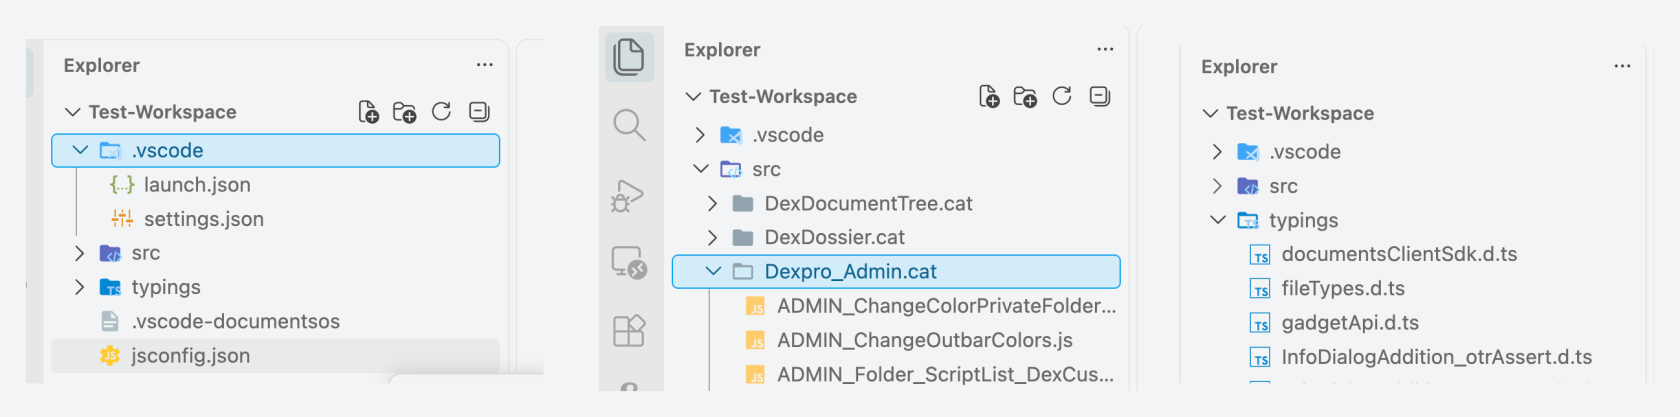Click Refresh icon in left Explorer panel

pos(441,111)
